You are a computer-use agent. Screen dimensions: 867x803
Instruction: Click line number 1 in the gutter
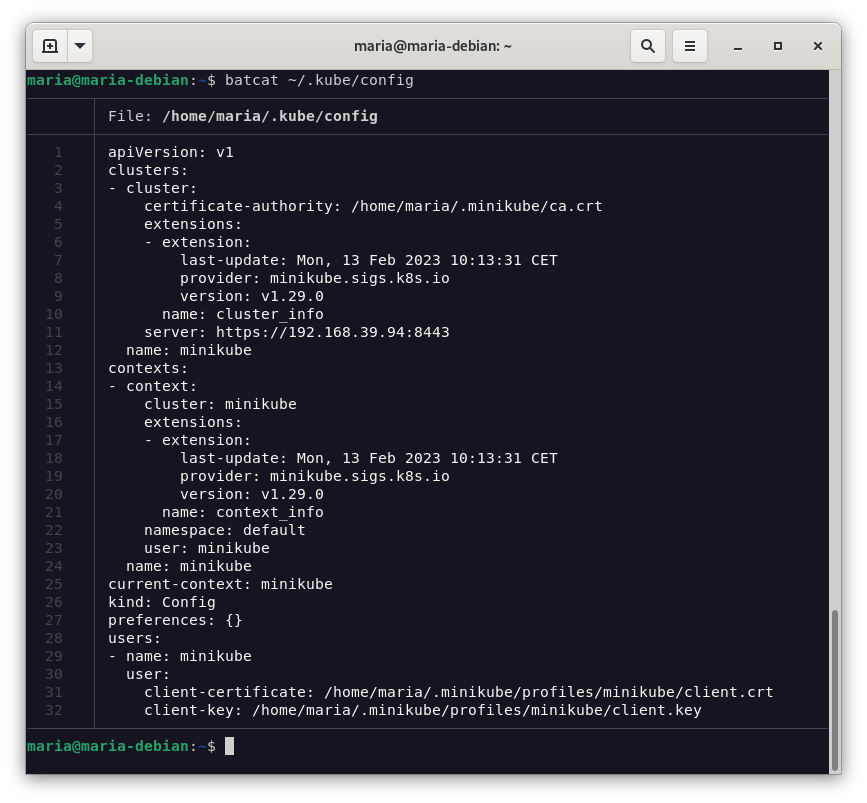coord(58,152)
